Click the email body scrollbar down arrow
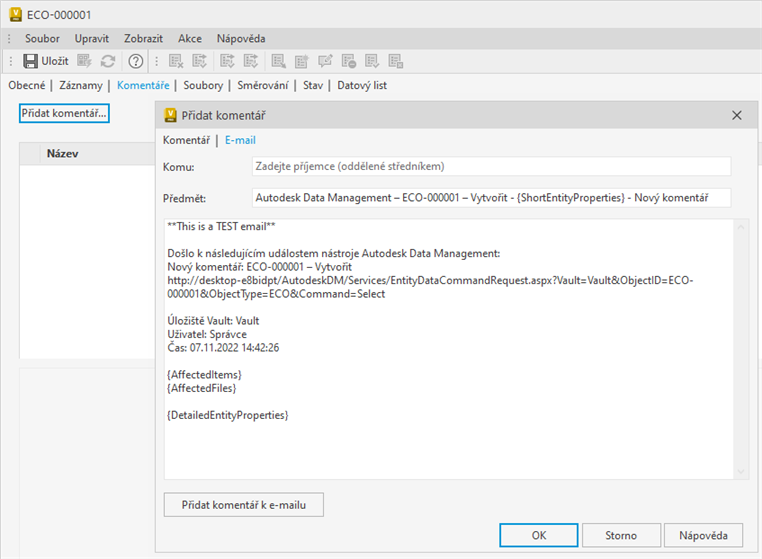762x559 pixels. (x=741, y=471)
